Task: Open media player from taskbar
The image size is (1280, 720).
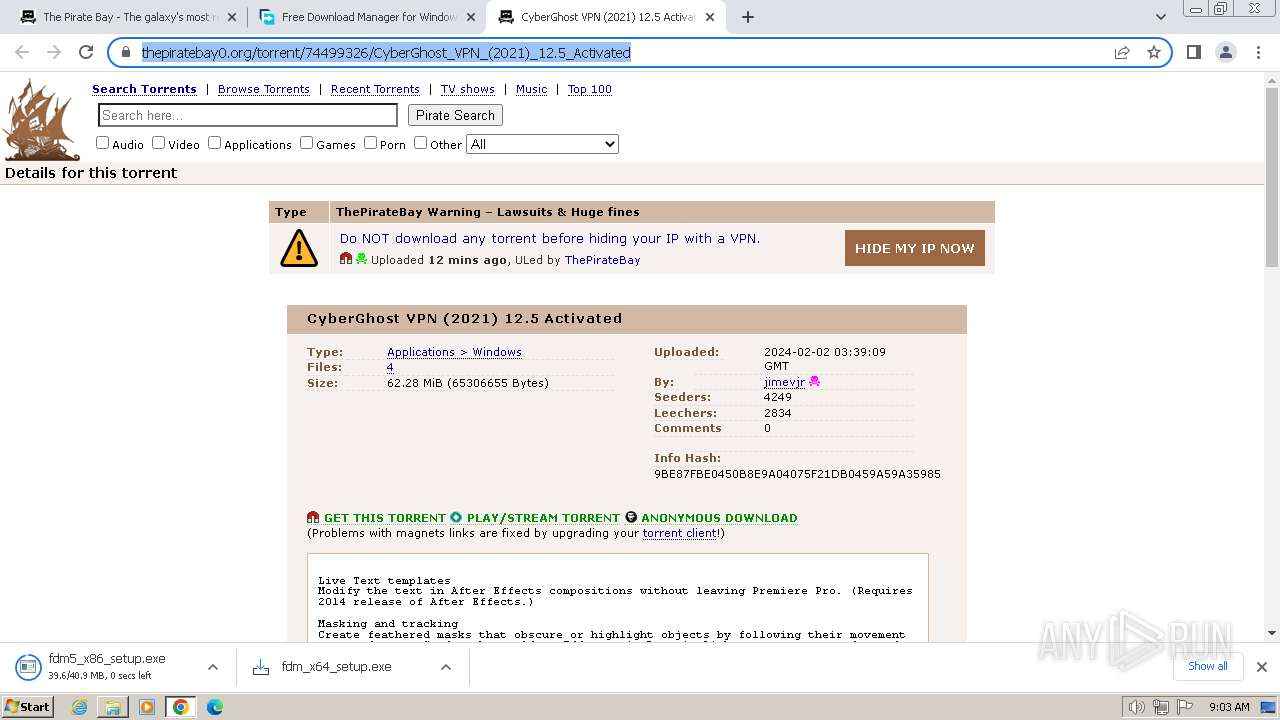Action: tap(147, 707)
